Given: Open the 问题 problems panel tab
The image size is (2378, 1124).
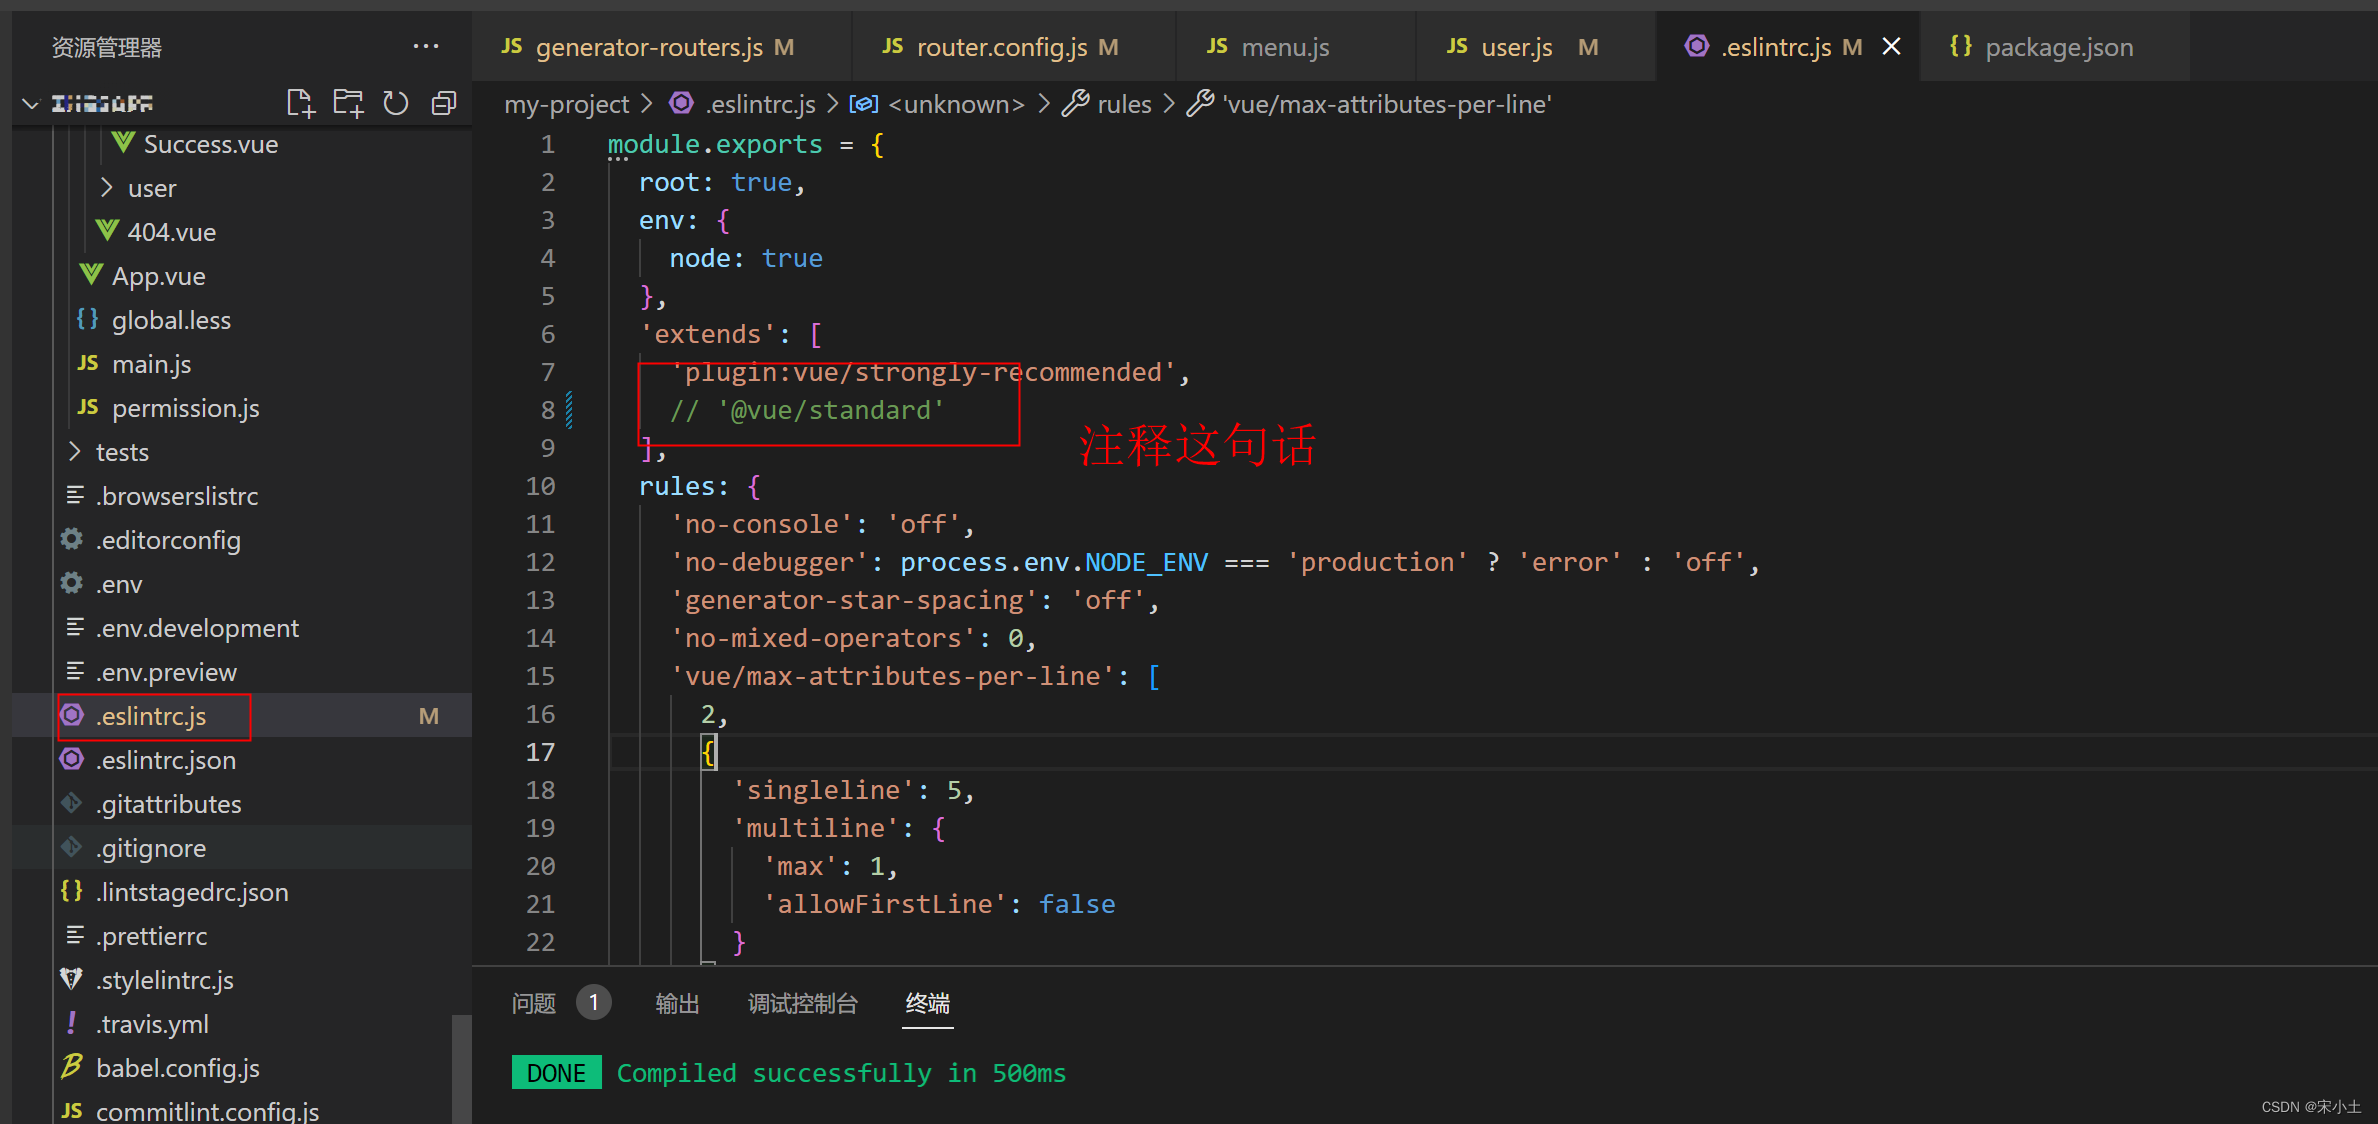Looking at the screenshot, I should tap(534, 1003).
